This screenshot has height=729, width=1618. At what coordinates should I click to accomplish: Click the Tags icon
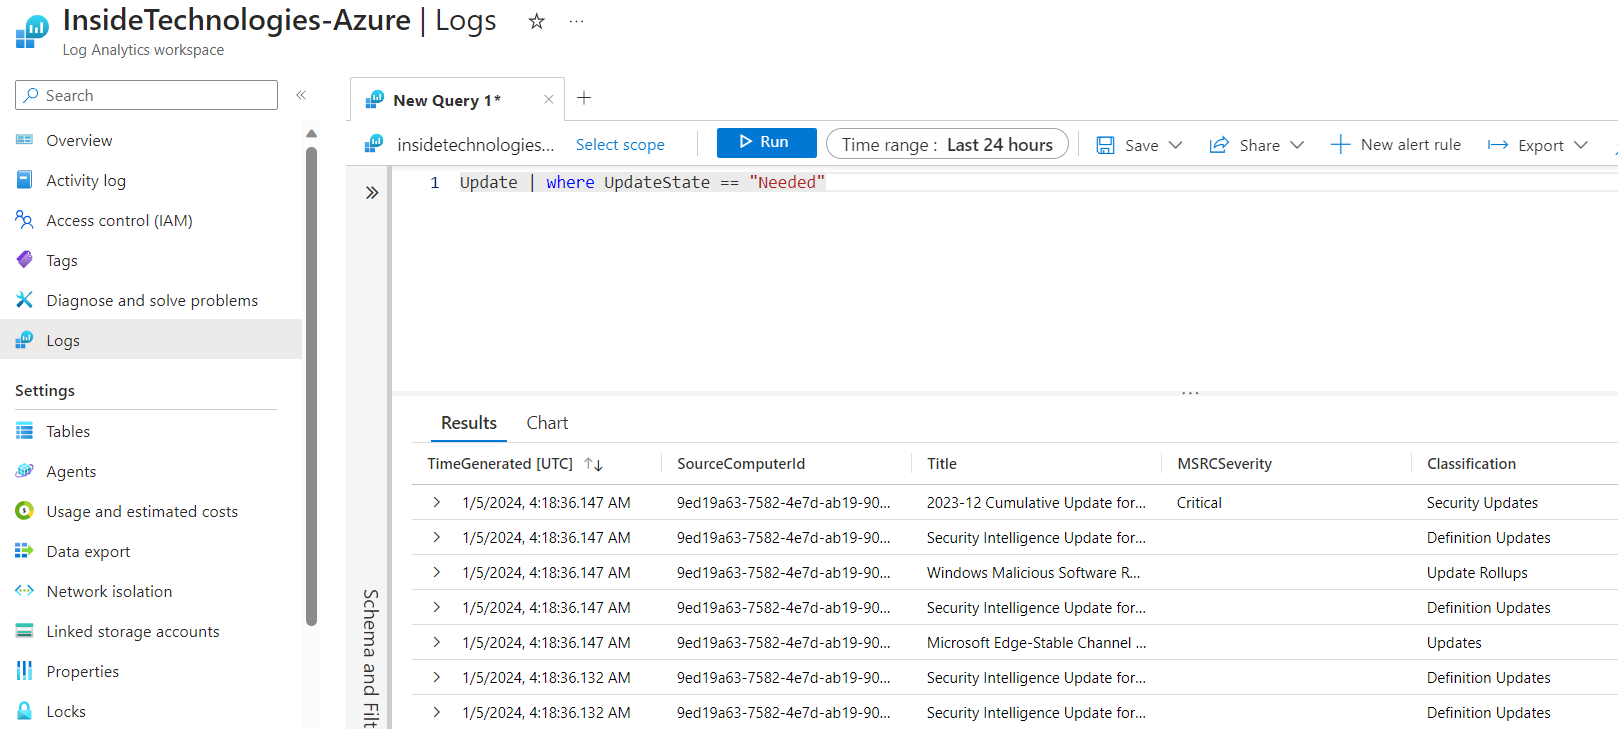pos(24,260)
